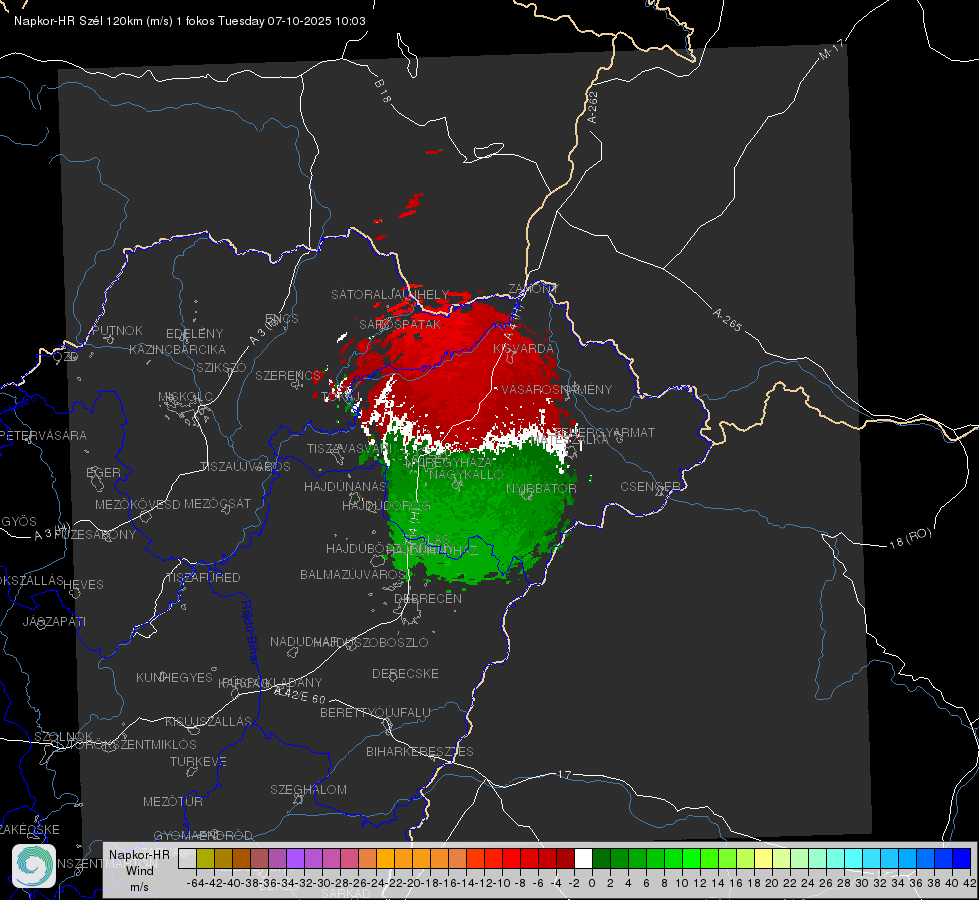Click the light gray swatch left of -64
The width and height of the screenshot is (979, 900).
(187, 858)
